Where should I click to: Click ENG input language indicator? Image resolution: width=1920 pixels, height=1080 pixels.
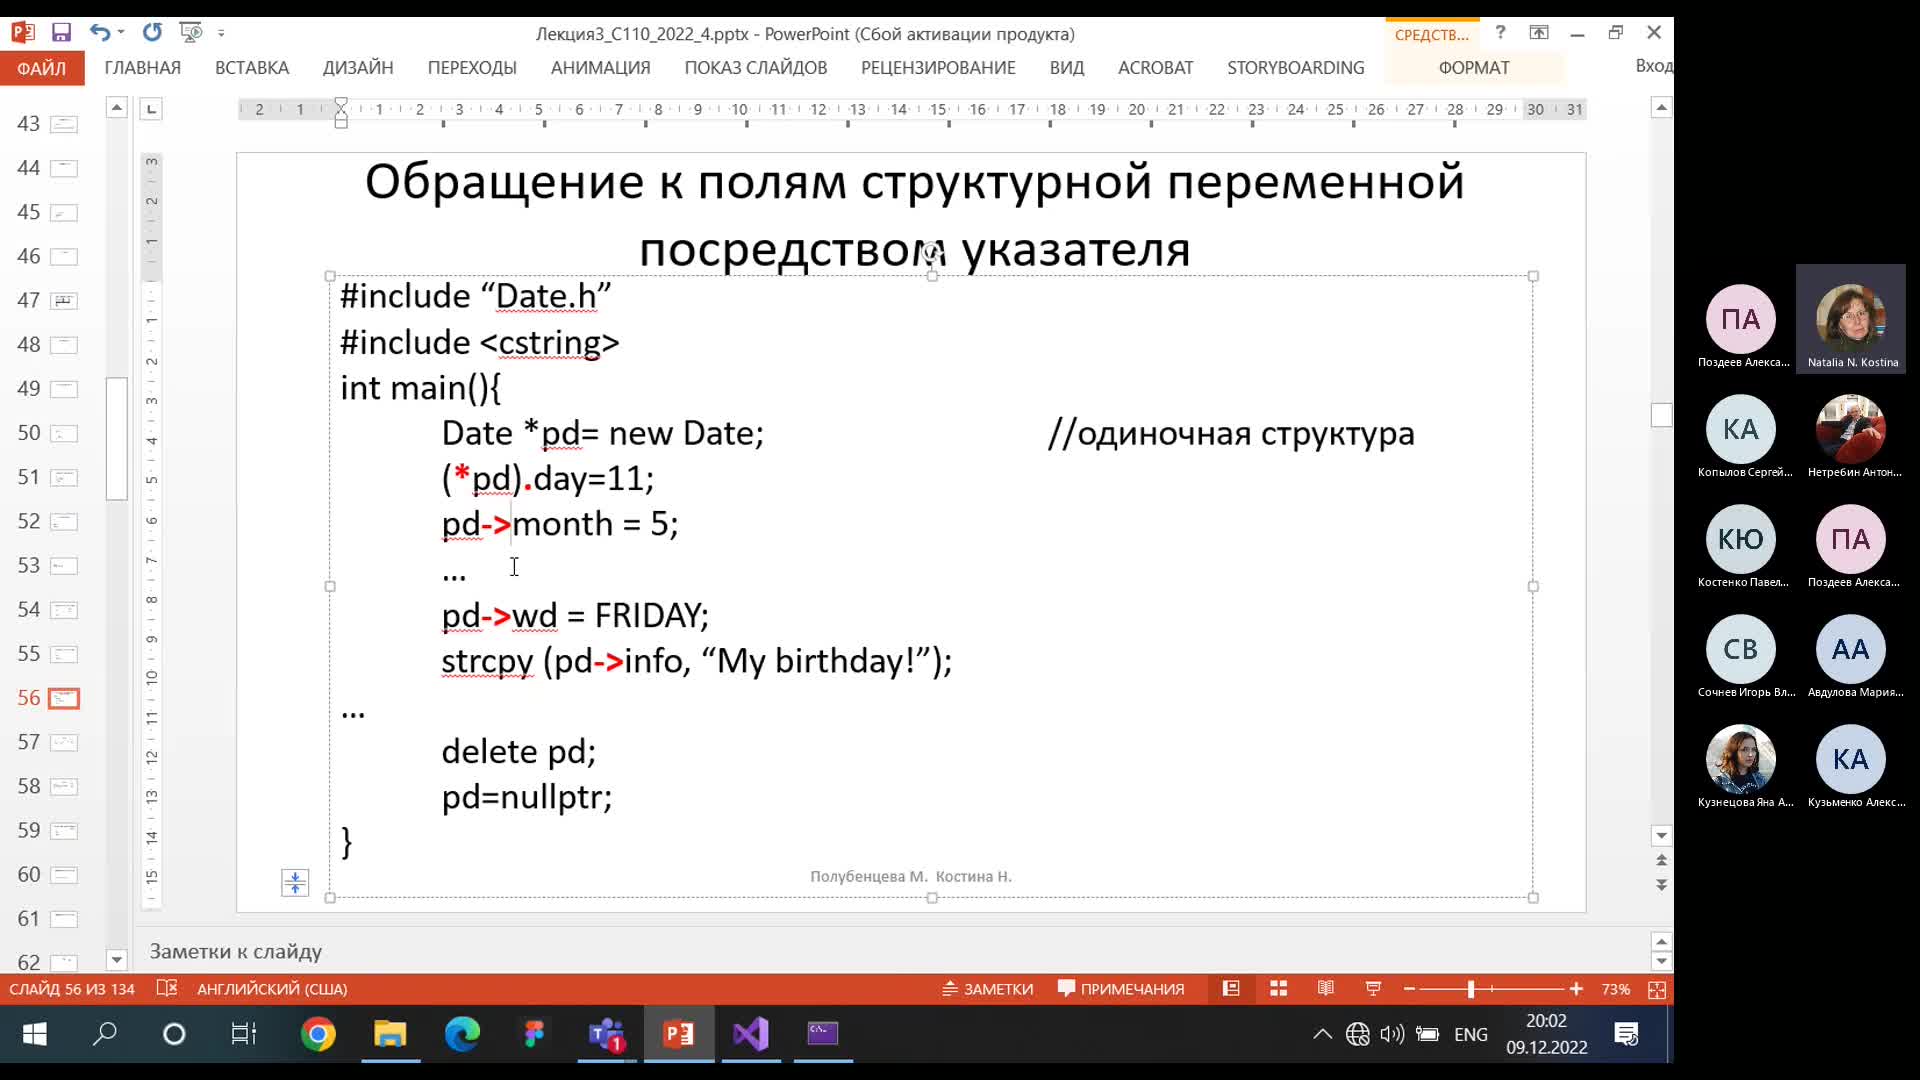tap(1470, 1034)
